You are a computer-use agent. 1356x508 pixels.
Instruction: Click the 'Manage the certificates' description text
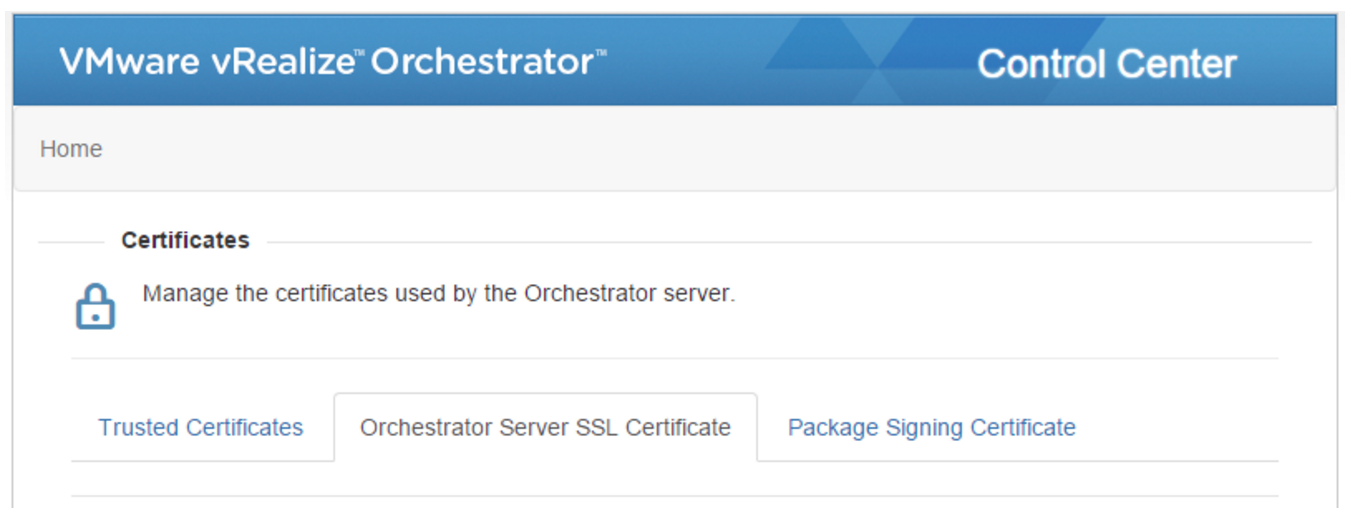coord(438,294)
